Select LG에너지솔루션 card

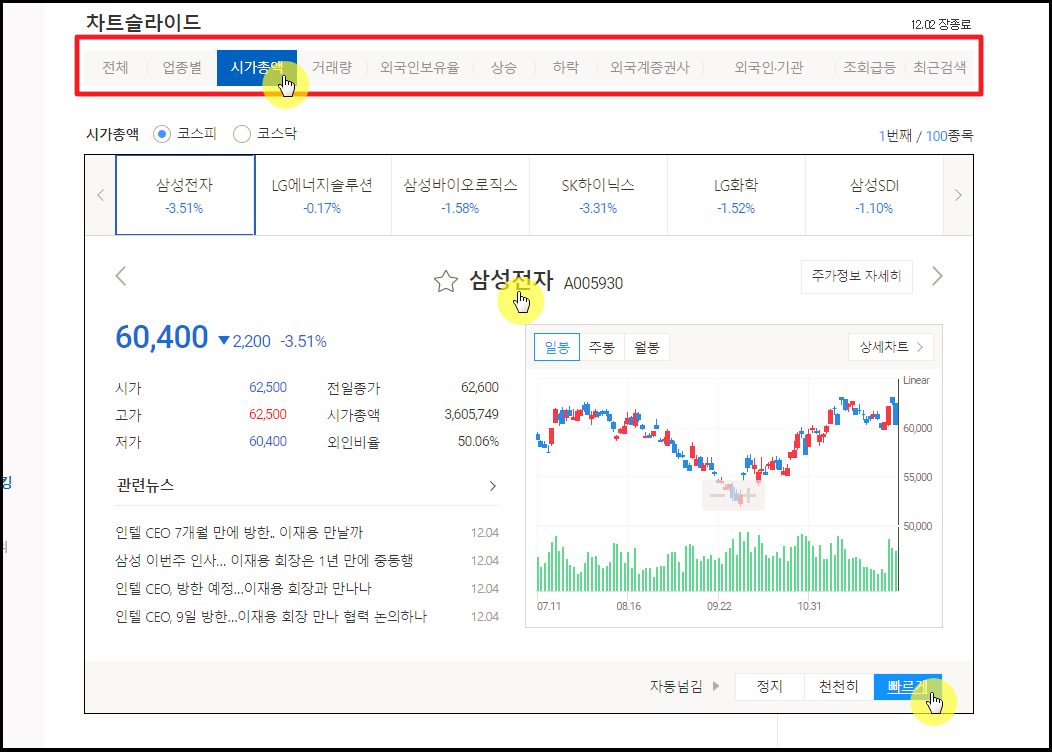pos(323,195)
